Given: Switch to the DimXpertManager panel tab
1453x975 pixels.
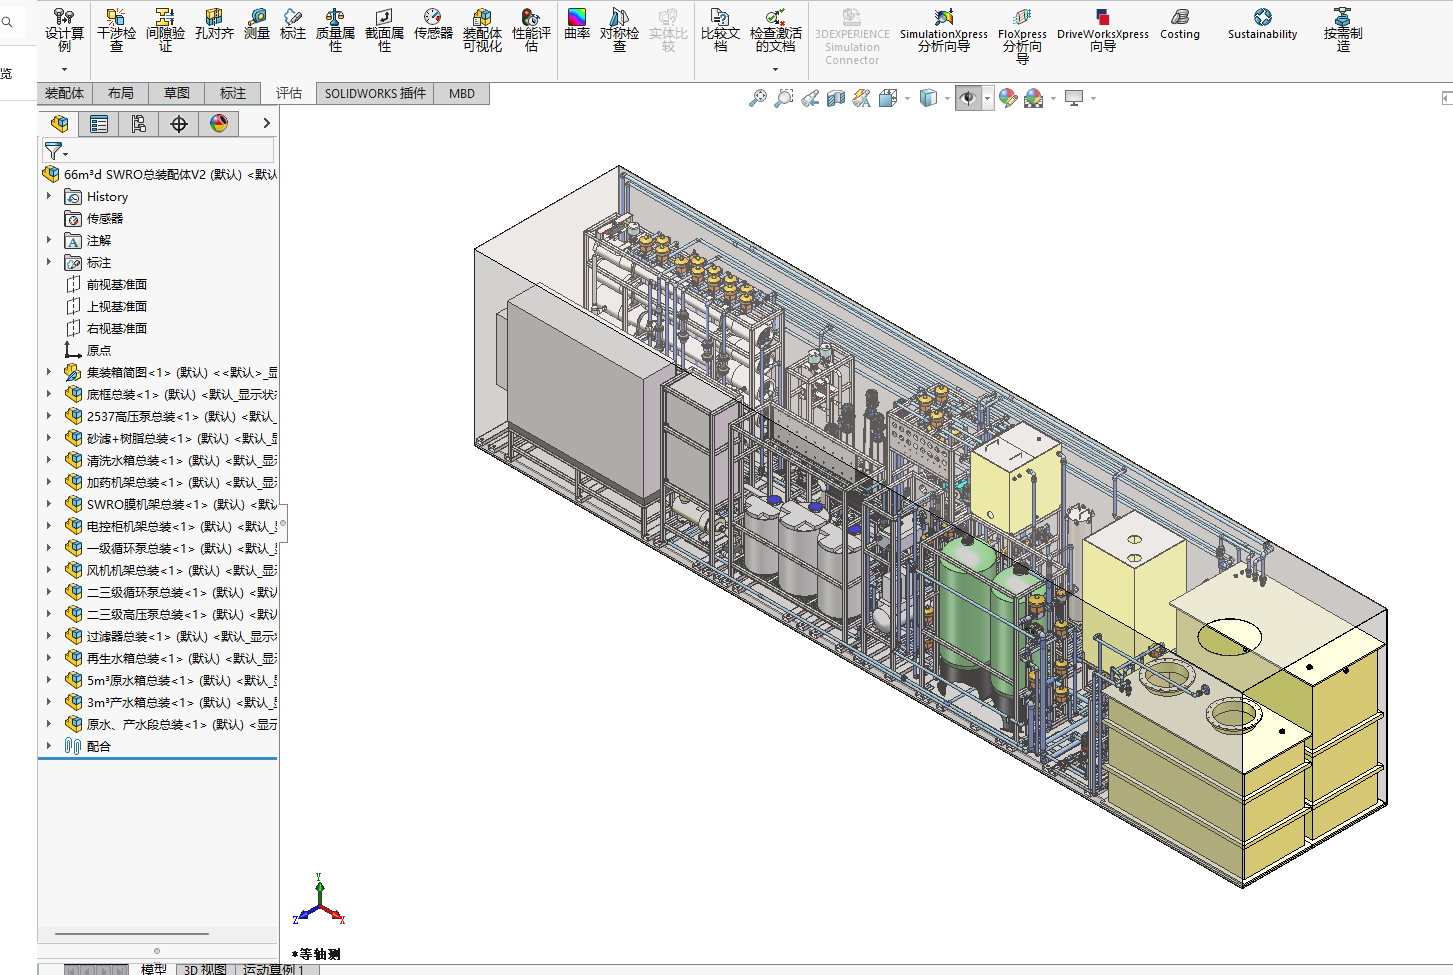Looking at the screenshot, I should tap(179, 124).
